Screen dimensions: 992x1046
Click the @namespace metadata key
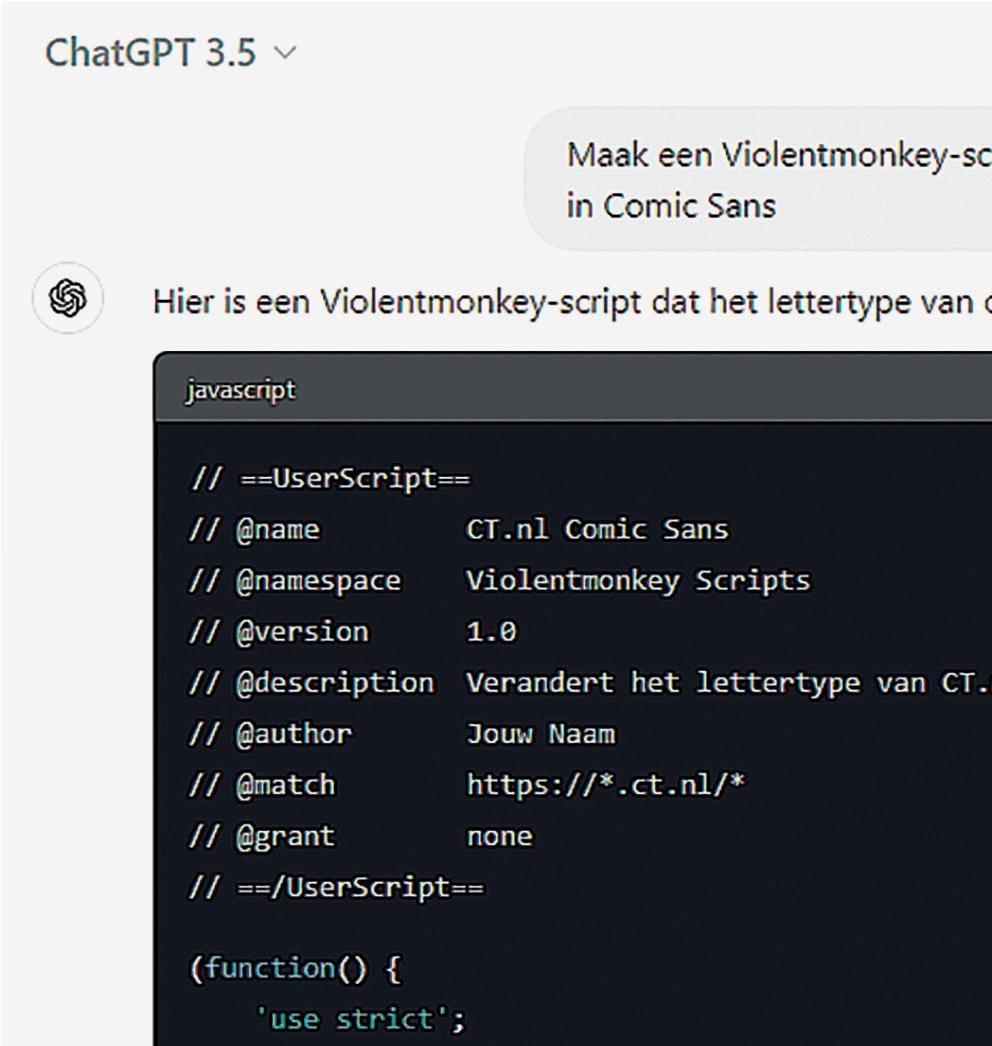click(x=318, y=581)
